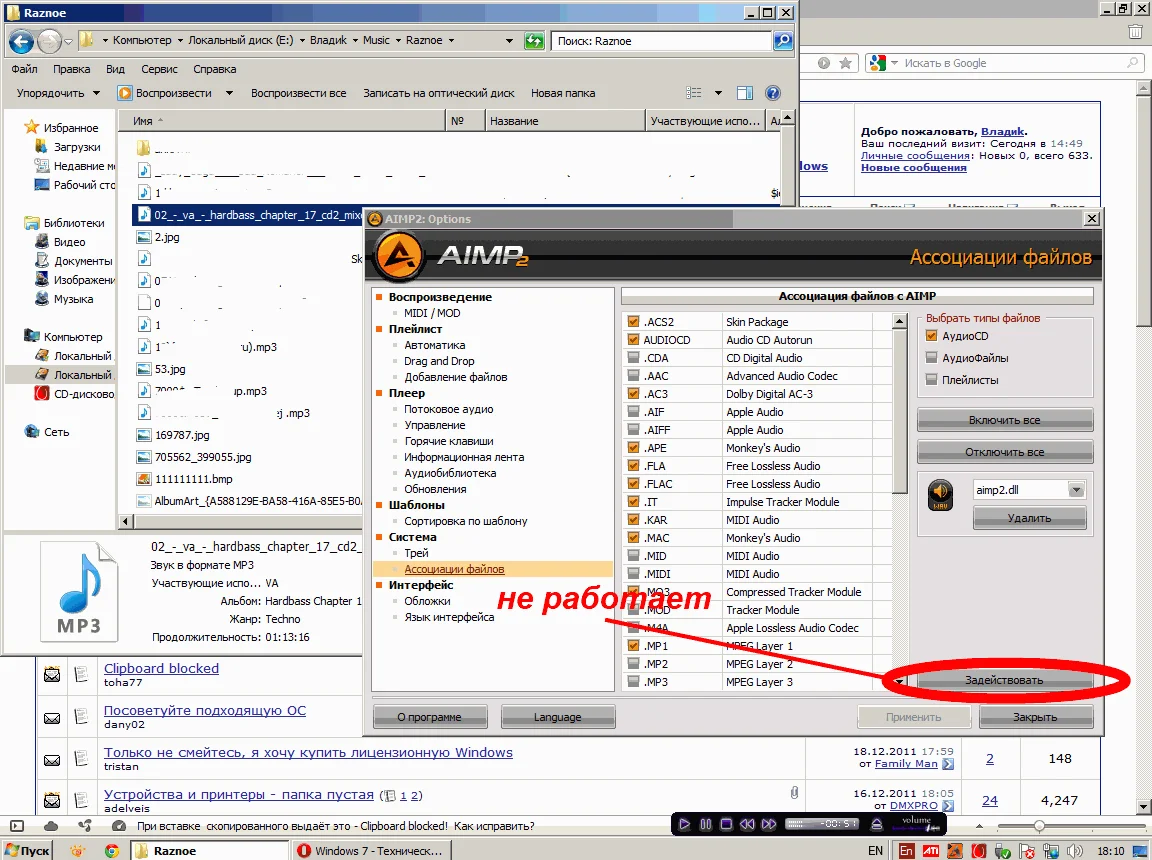Toggle the .FLAC Free Lossless Audio checkbox

tap(633, 483)
